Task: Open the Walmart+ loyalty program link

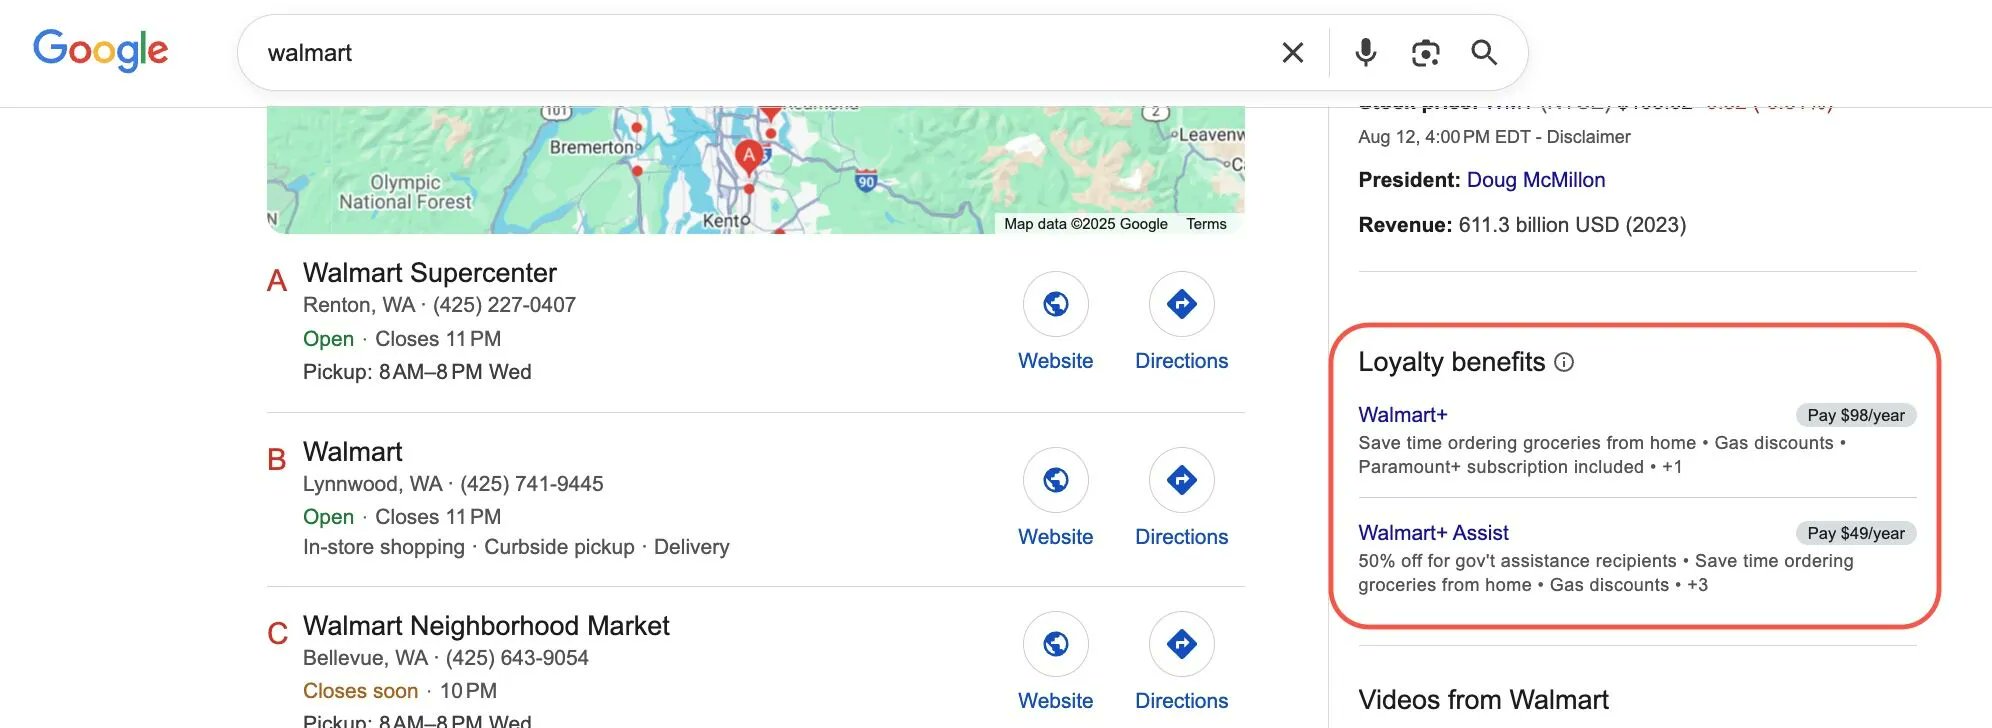Action: coord(1403,414)
